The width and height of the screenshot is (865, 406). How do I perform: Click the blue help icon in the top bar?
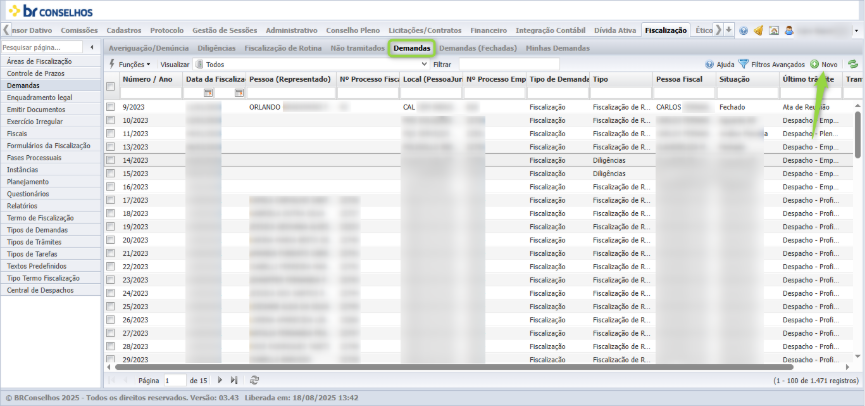click(744, 30)
